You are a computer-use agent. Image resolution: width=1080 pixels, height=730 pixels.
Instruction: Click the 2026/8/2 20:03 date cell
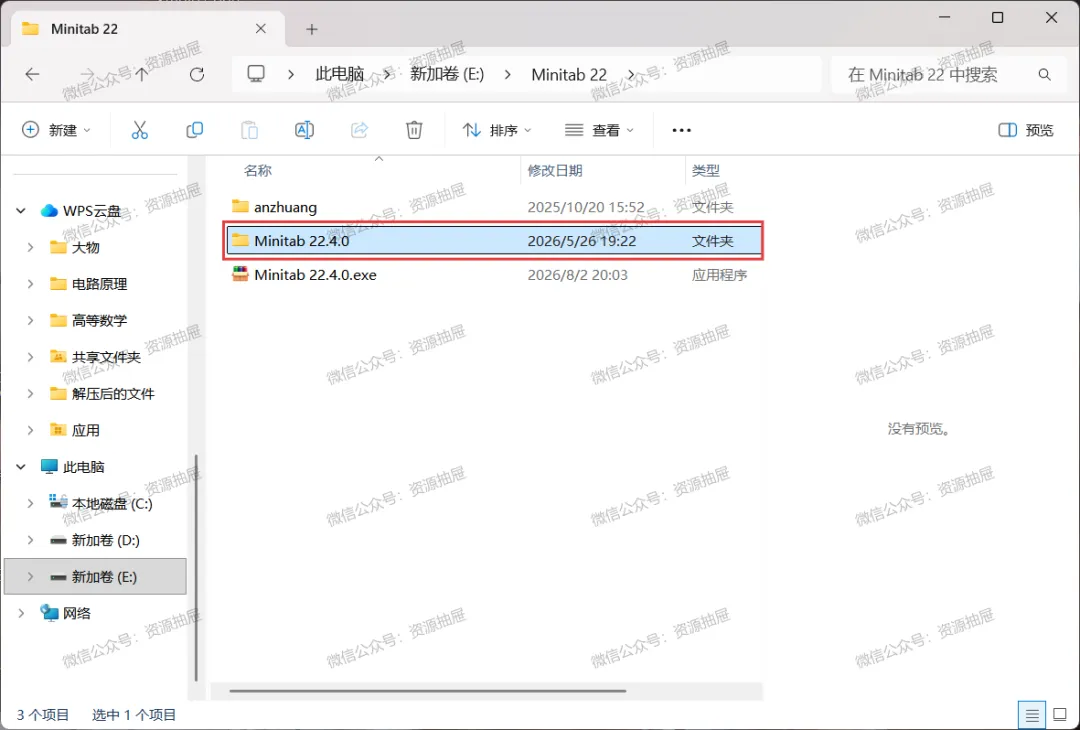pos(577,275)
